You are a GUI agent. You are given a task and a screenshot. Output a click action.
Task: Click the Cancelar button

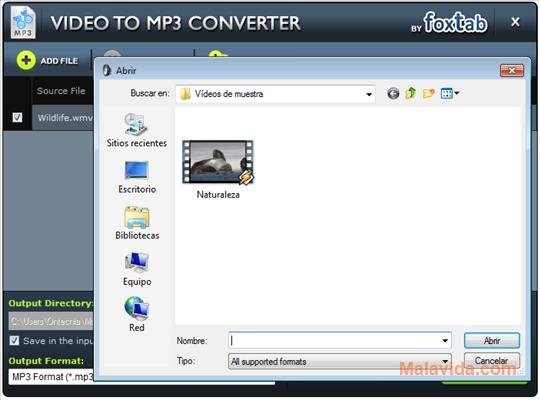[x=492, y=361]
